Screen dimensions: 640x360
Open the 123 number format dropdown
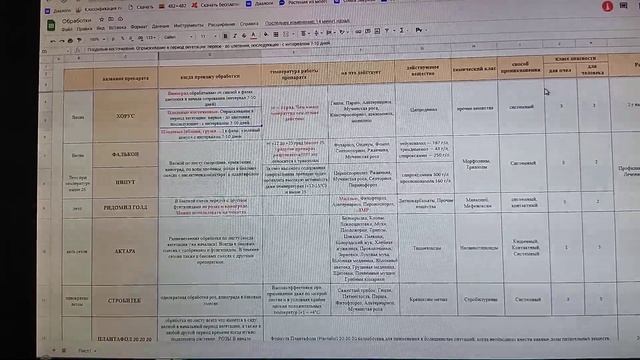click(x=151, y=38)
